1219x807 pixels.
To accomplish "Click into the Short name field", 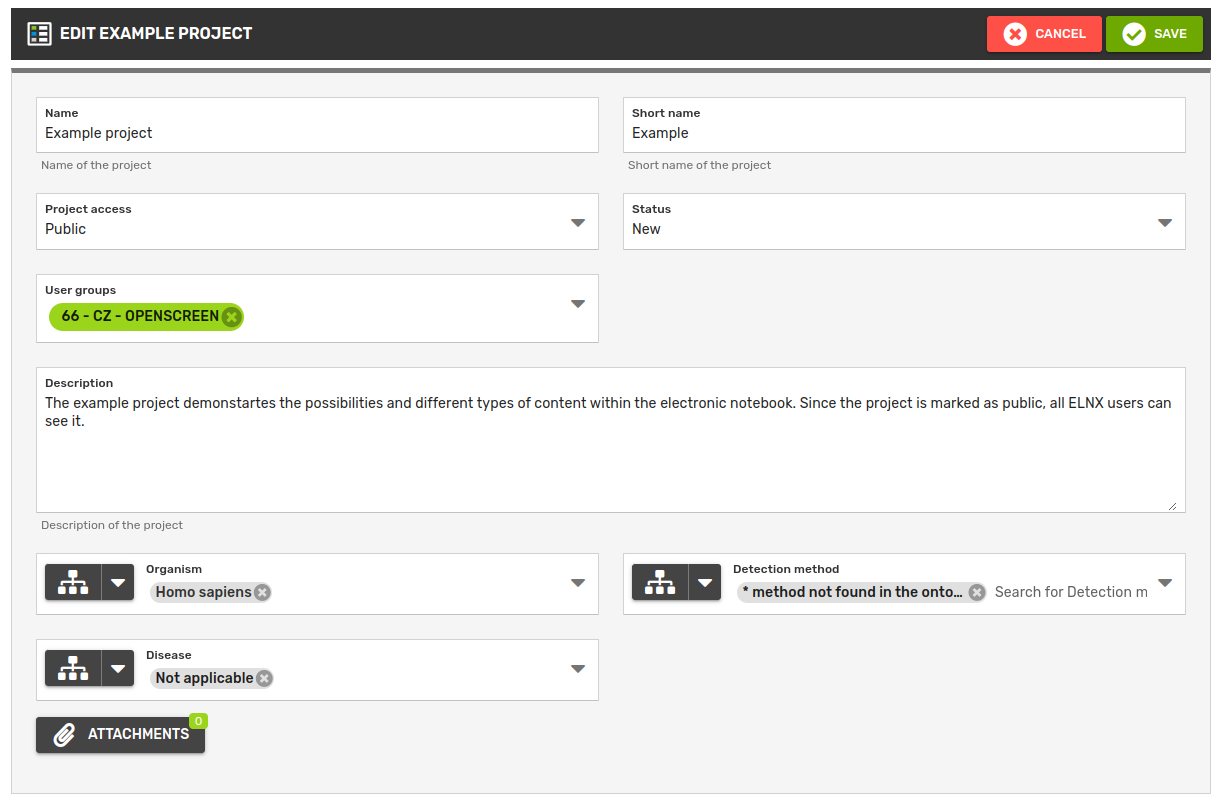I will [x=903, y=133].
